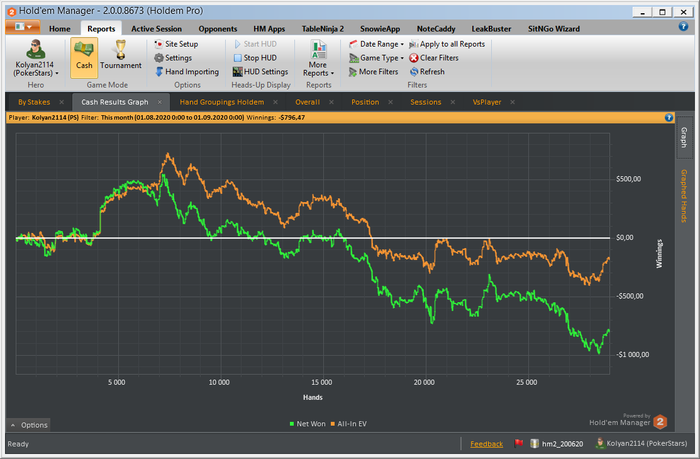This screenshot has height=459, width=700.
Task: Select the Graph side panel tab
Action: (x=684, y=138)
